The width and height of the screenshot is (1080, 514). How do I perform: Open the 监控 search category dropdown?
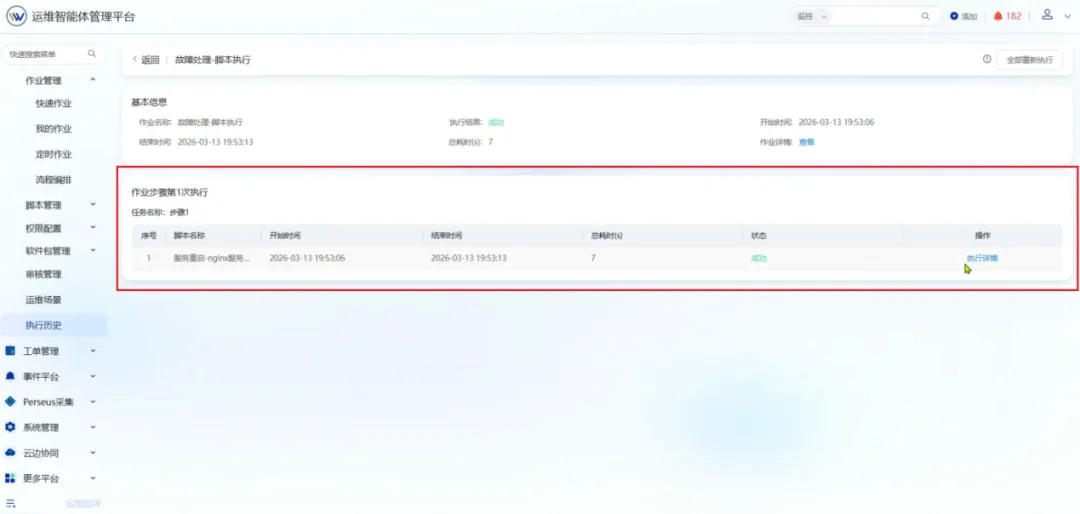point(811,17)
